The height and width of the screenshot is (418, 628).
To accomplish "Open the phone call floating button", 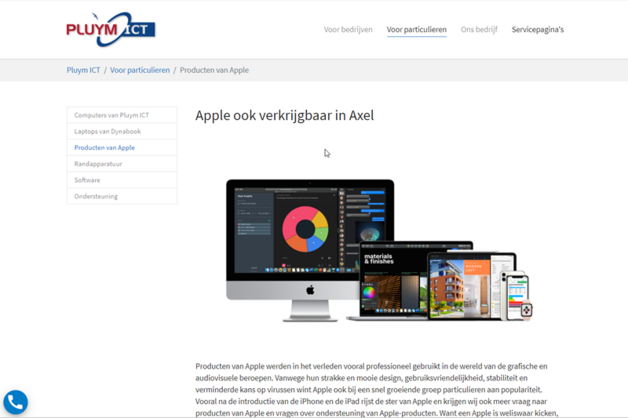I will point(15,402).
